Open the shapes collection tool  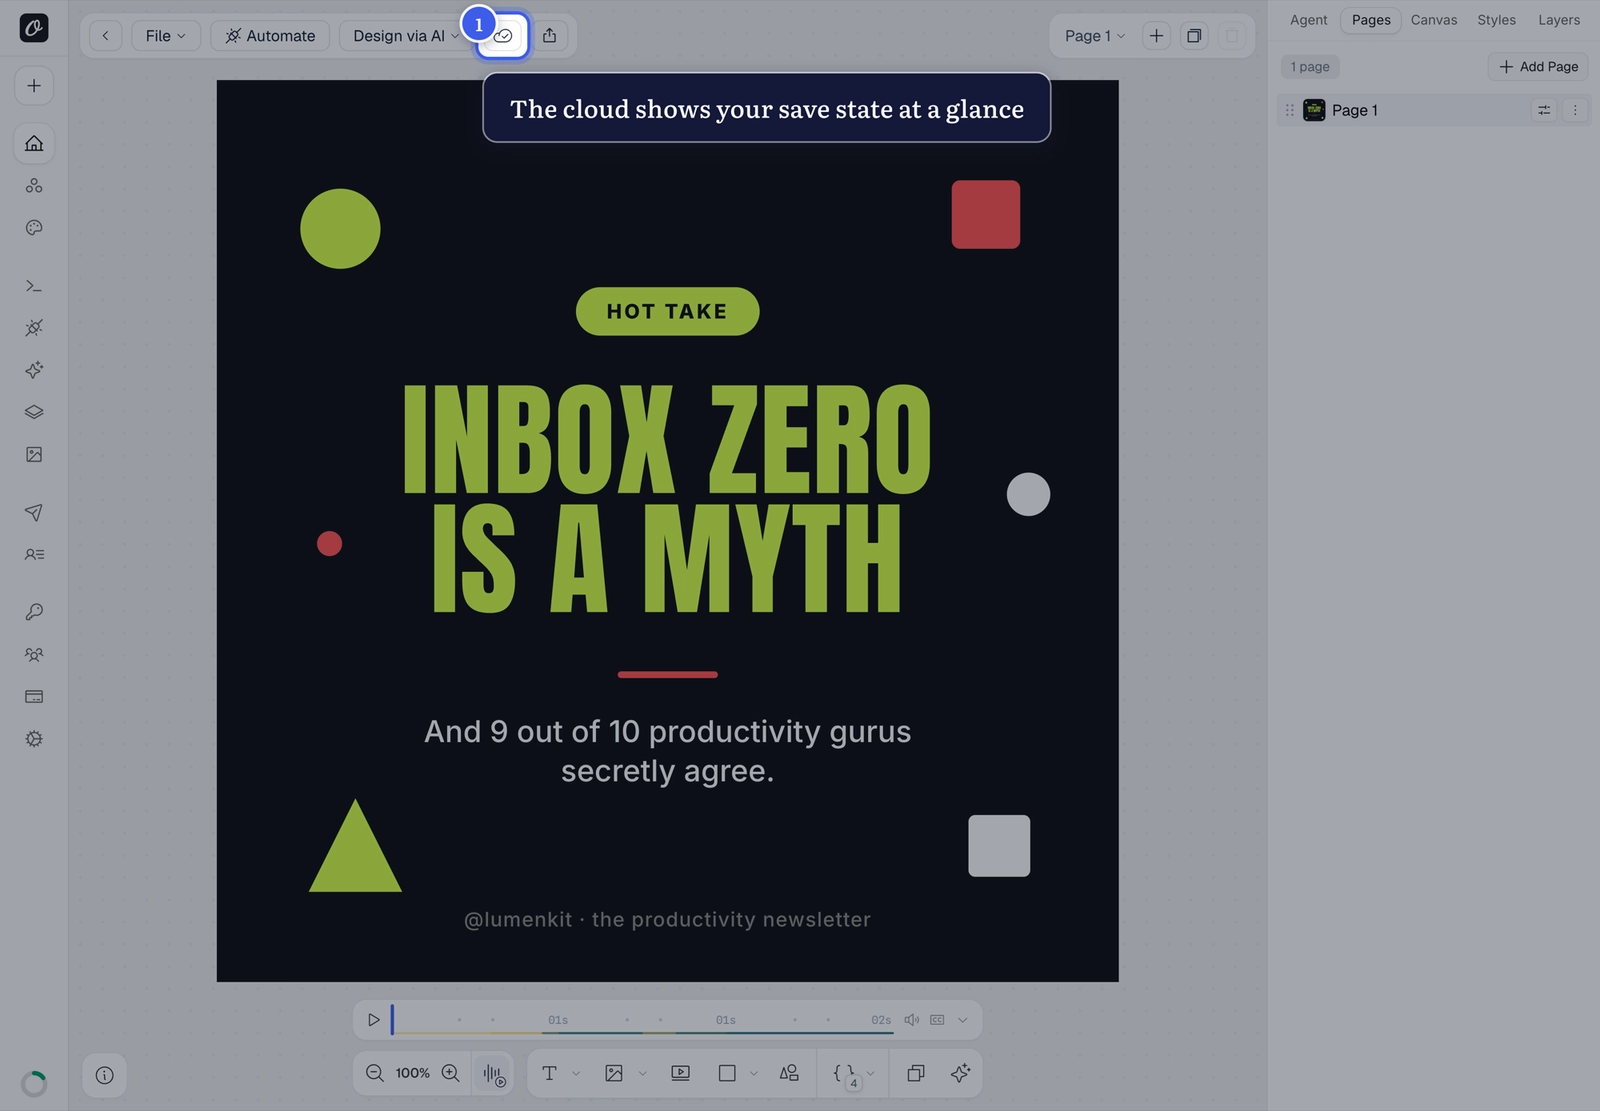tap(789, 1073)
